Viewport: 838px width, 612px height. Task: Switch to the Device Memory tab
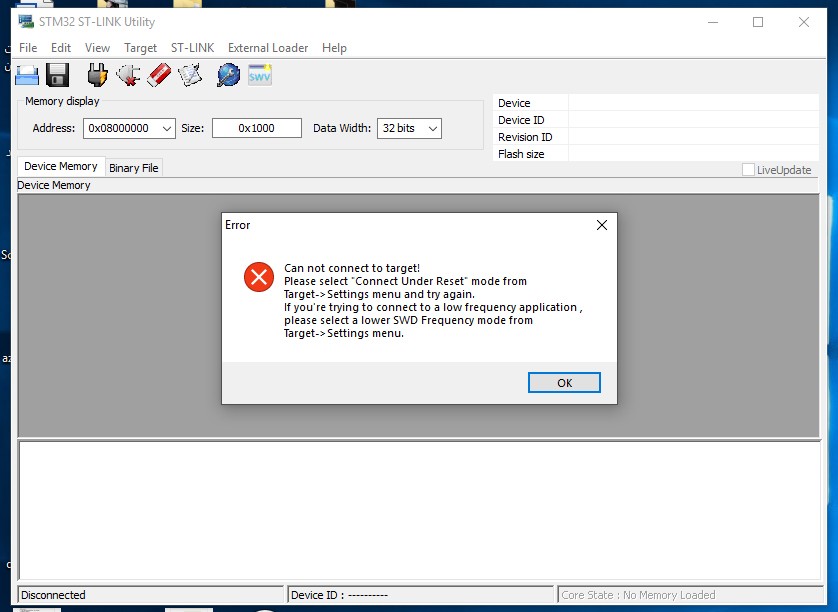pyautogui.click(x=61, y=166)
